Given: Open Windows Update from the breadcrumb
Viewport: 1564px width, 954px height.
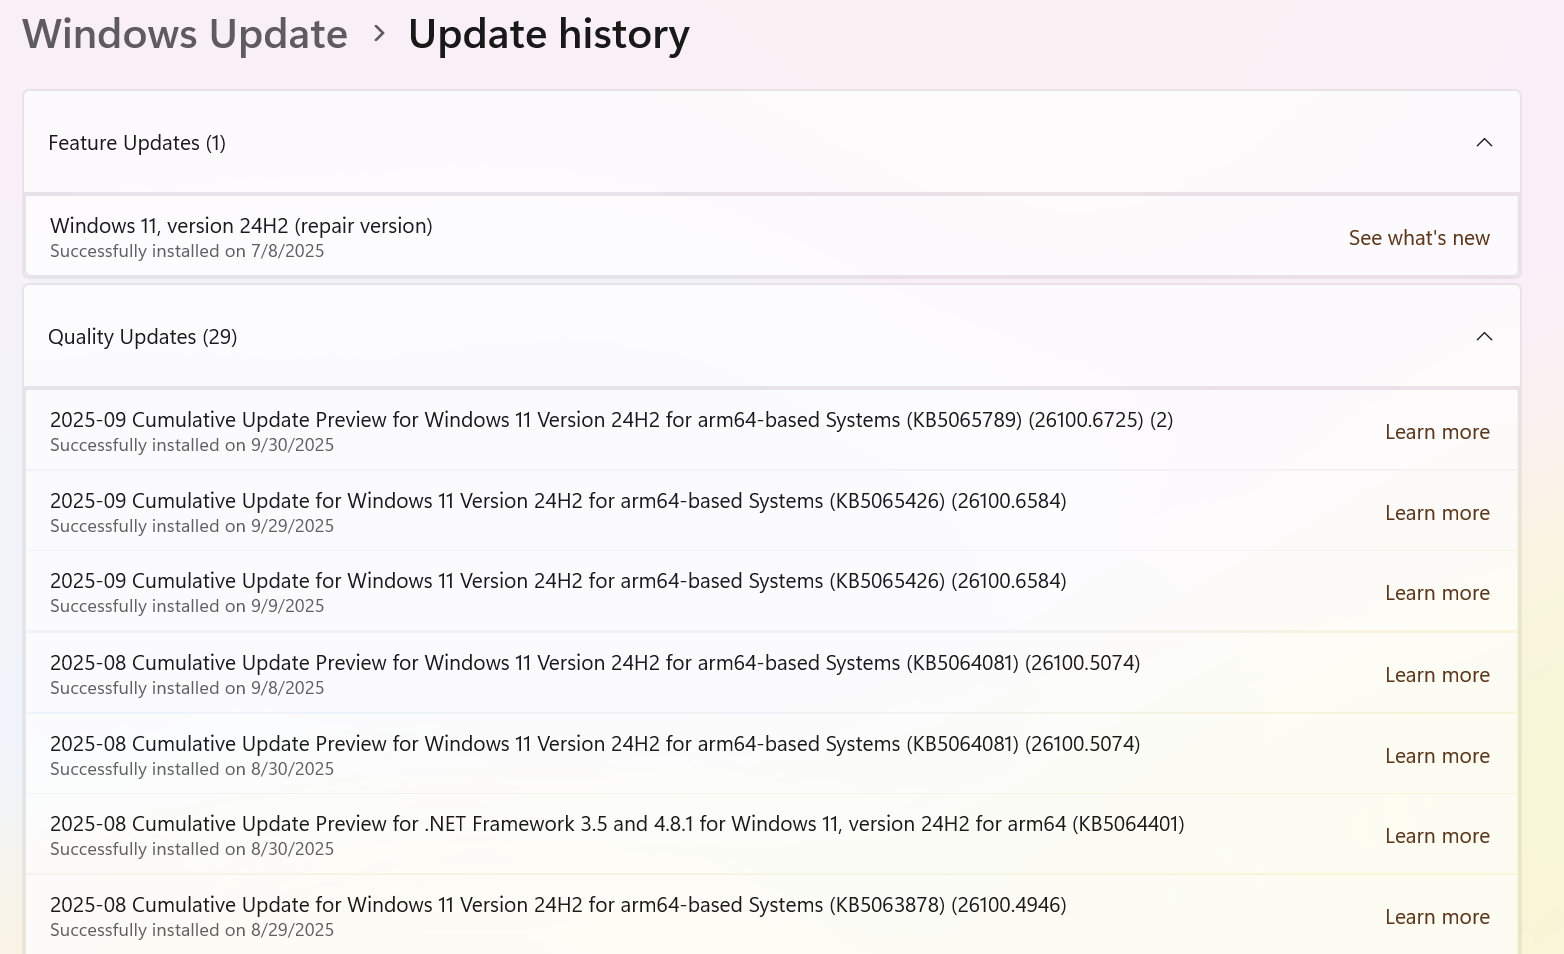Looking at the screenshot, I should tap(184, 33).
